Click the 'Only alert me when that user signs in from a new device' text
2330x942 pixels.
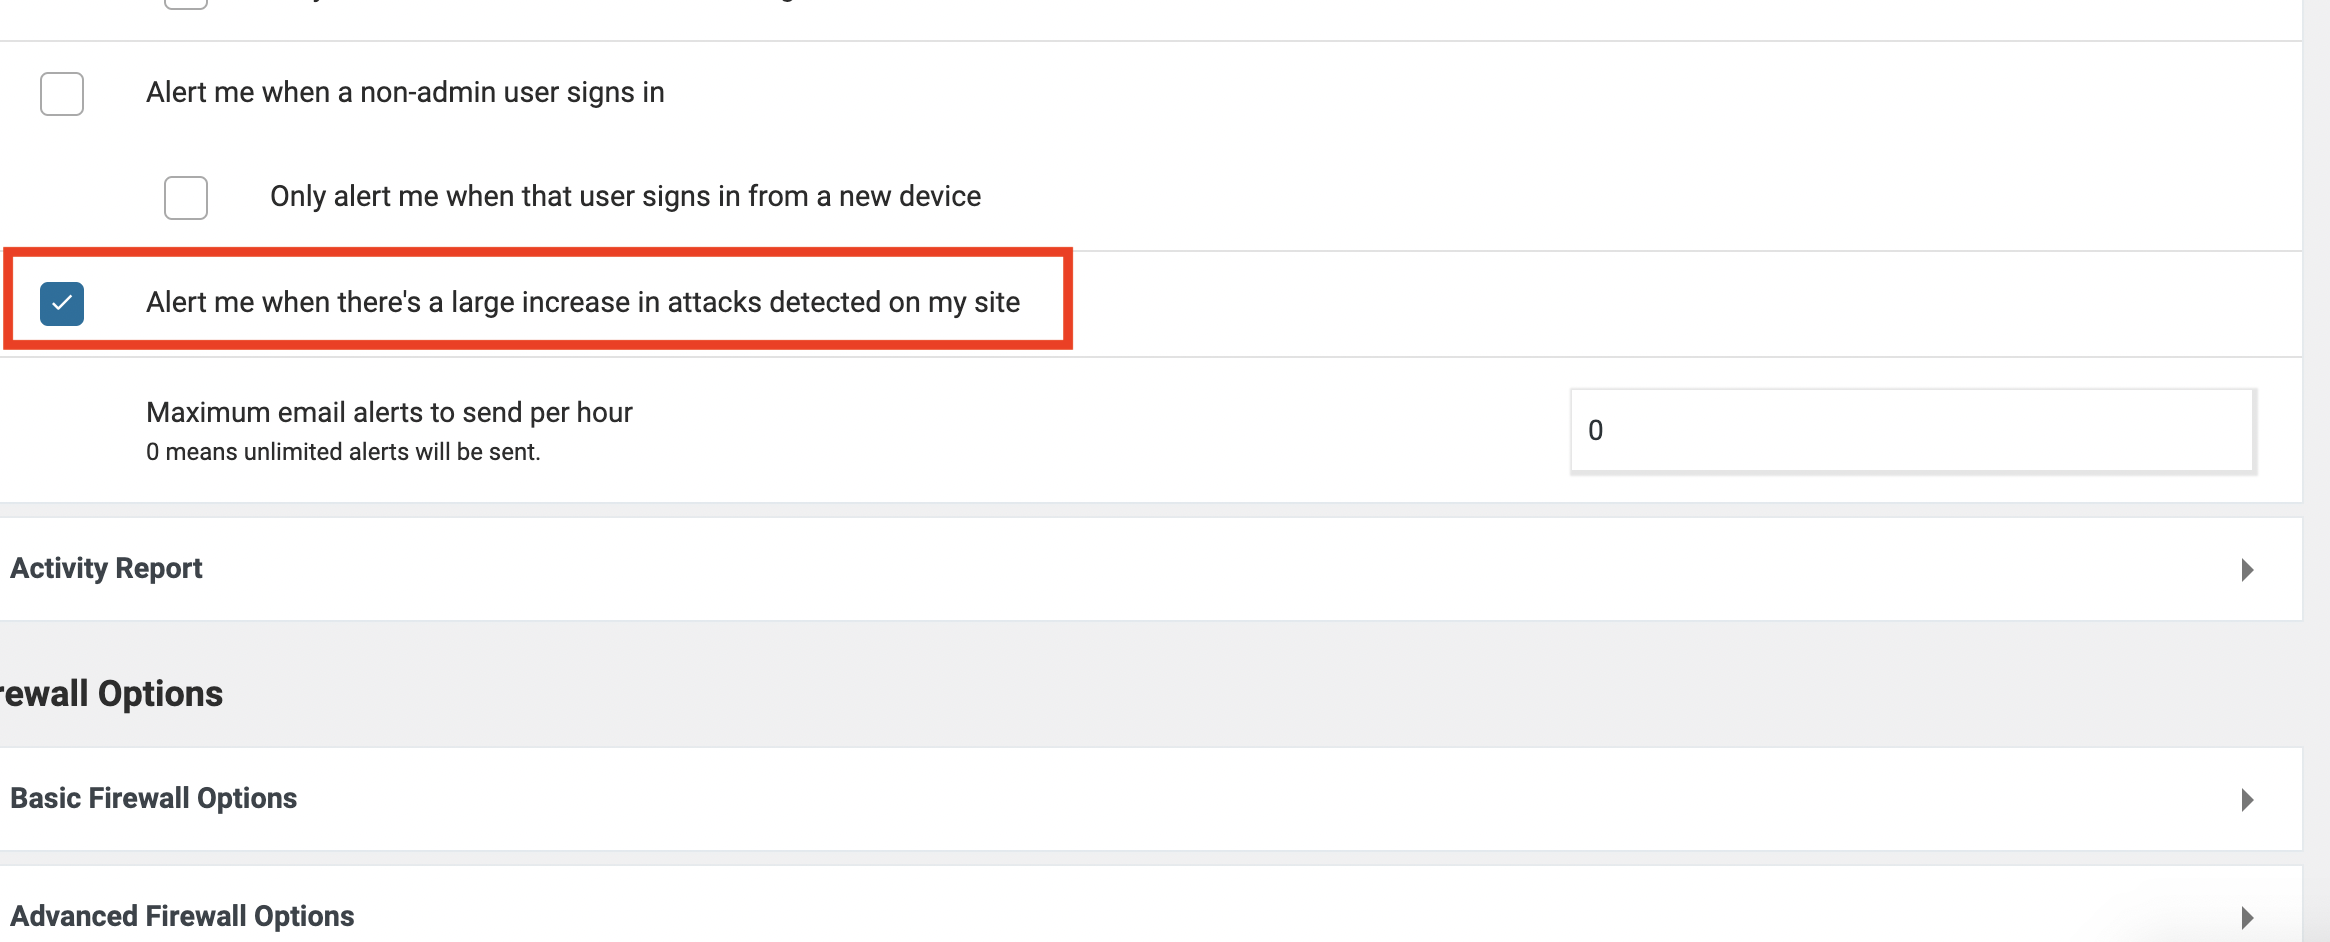coord(625,196)
